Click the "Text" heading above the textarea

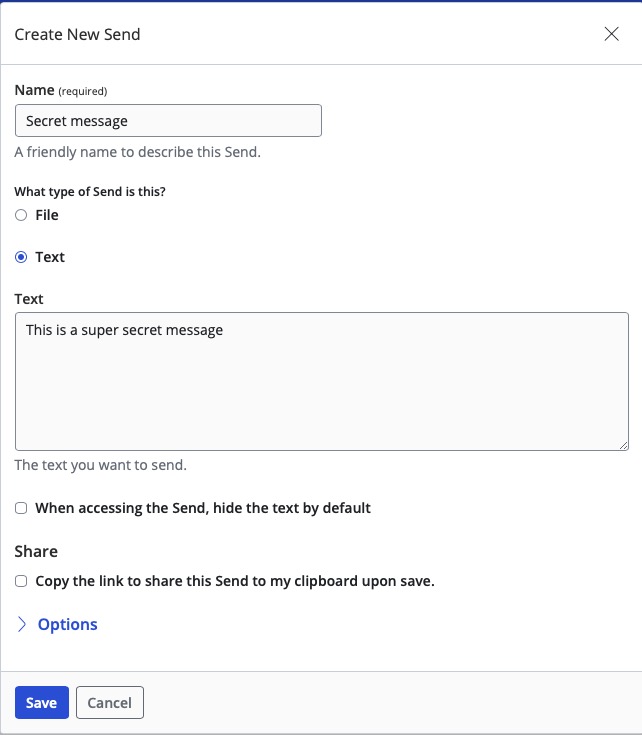pos(29,298)
